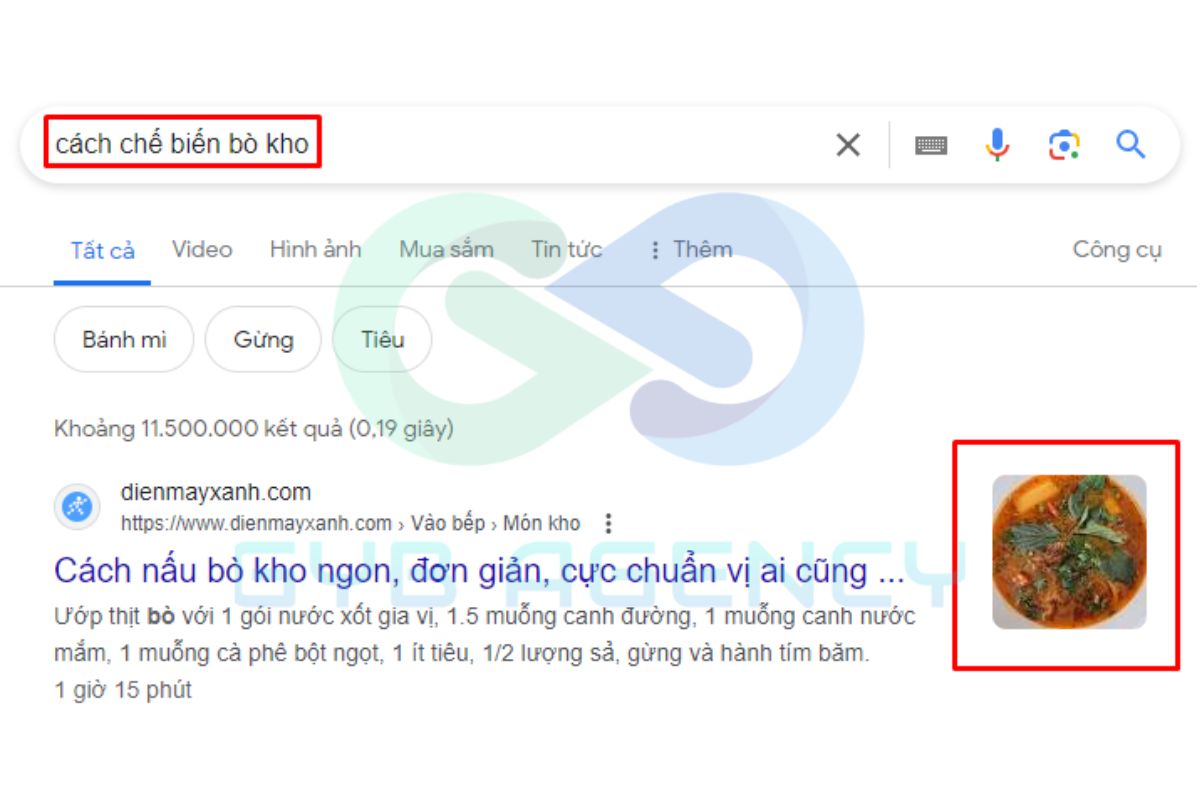Switch to the Video tab
Screen dimensions: 1200x800
tap(202, 249)
